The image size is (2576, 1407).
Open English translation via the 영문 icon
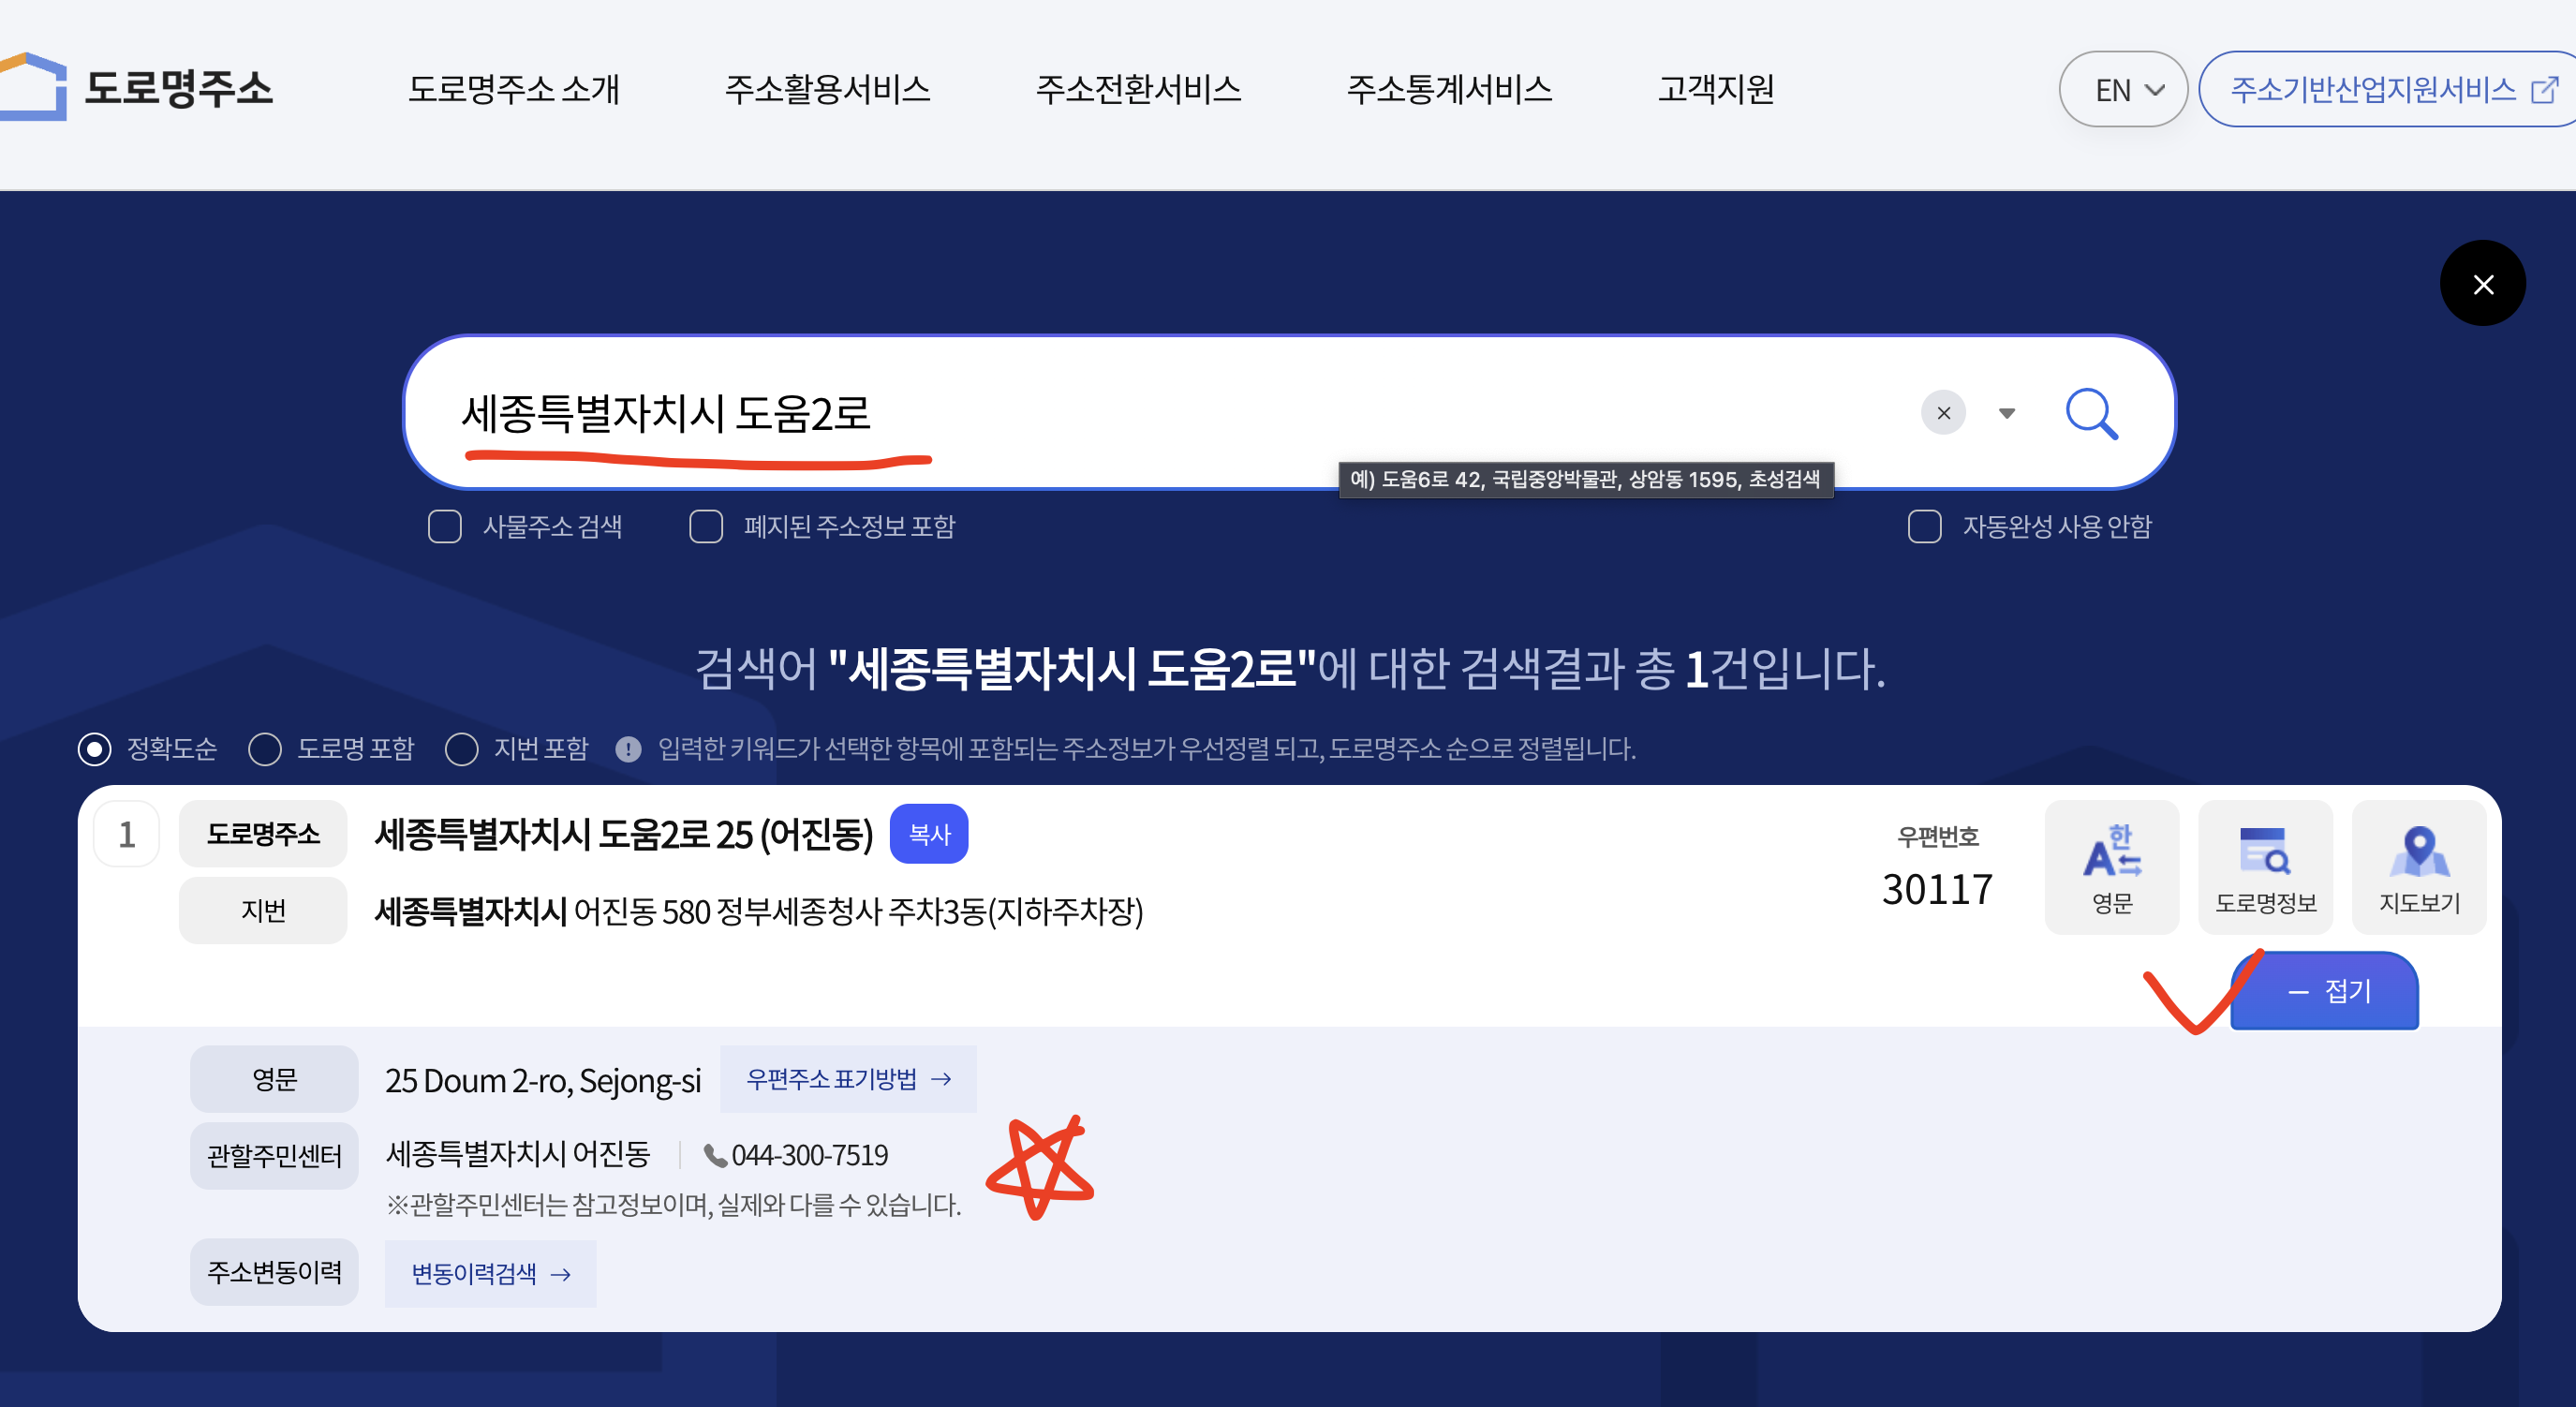[2111, 866]
